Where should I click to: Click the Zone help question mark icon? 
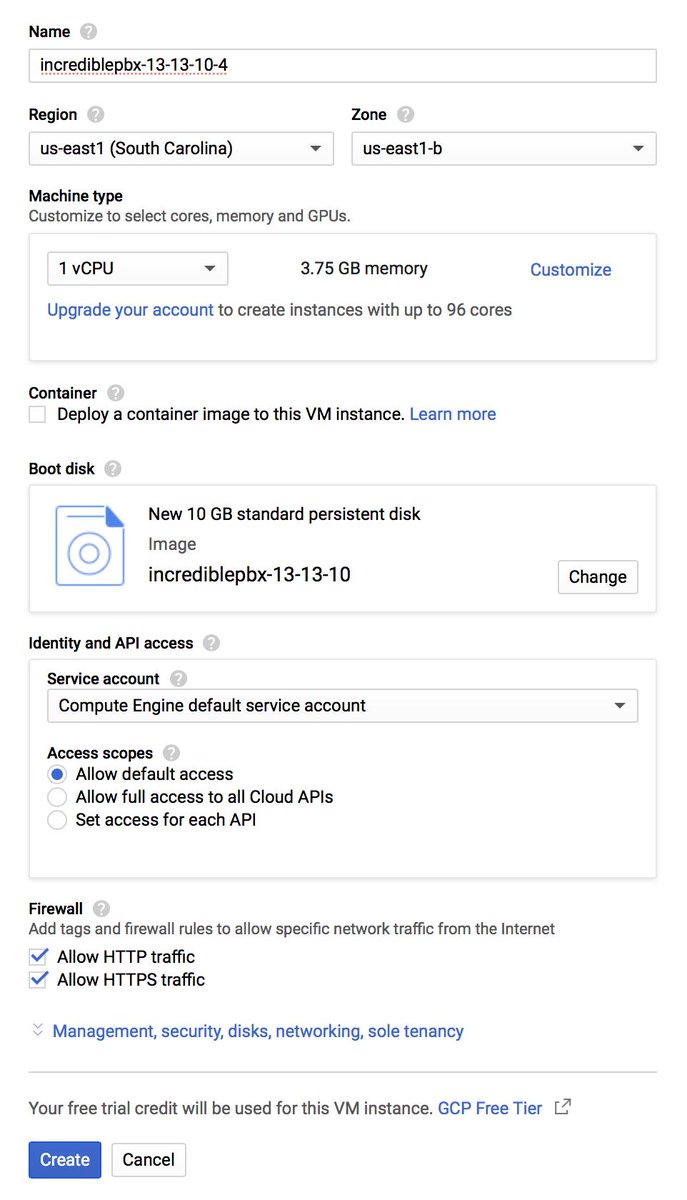[405, 114]
